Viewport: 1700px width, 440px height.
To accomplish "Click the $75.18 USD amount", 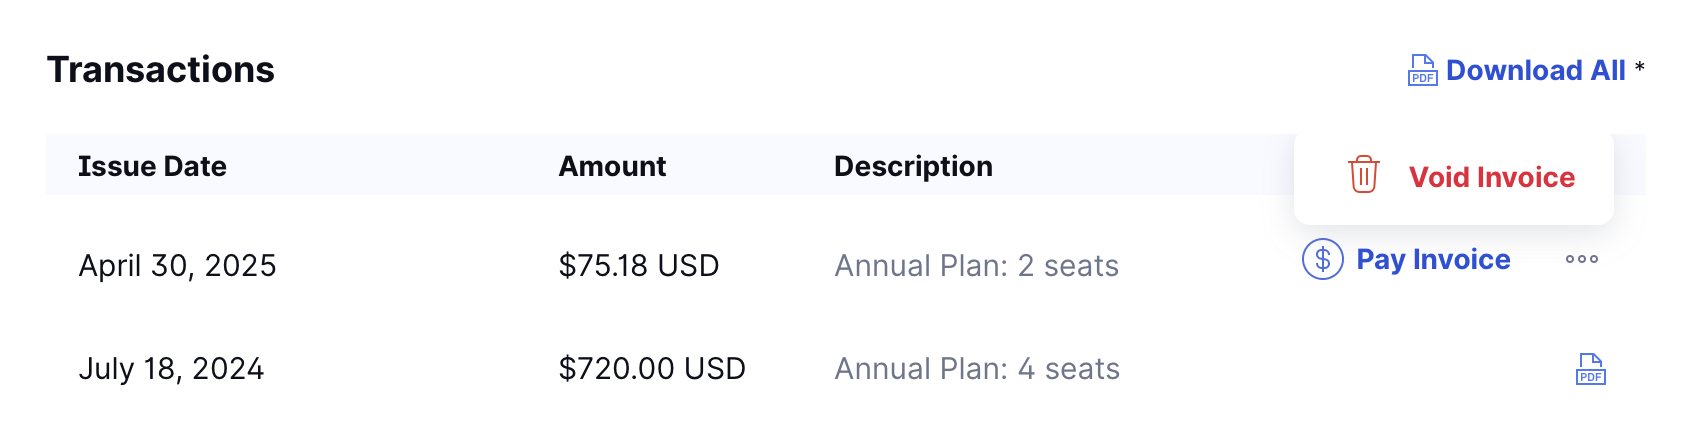I will (639, 266).
